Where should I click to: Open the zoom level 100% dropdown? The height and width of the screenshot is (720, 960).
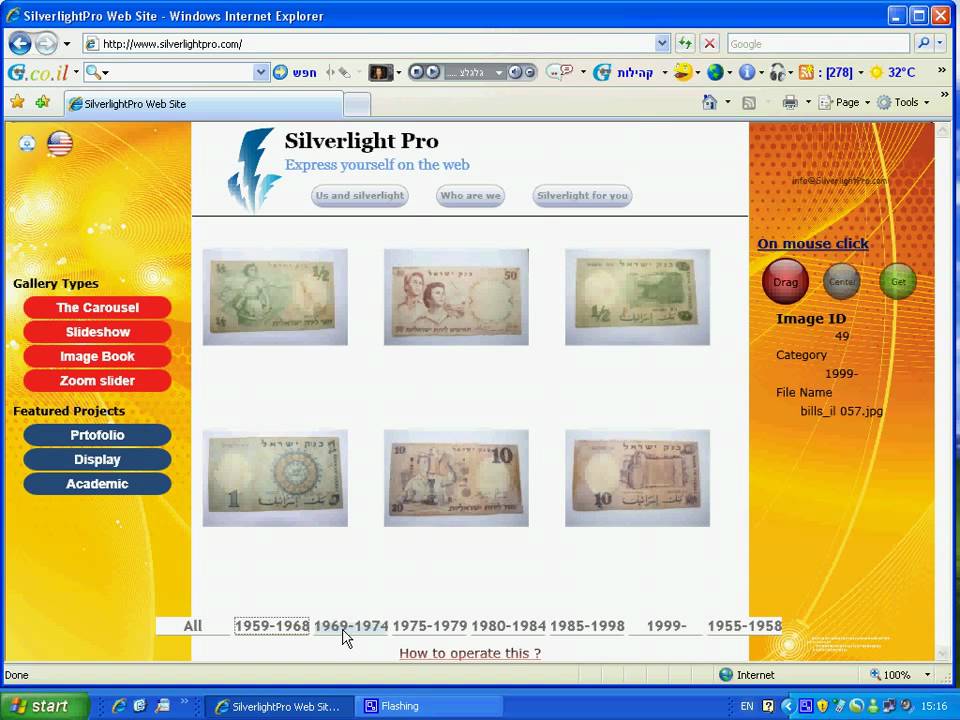927,675
